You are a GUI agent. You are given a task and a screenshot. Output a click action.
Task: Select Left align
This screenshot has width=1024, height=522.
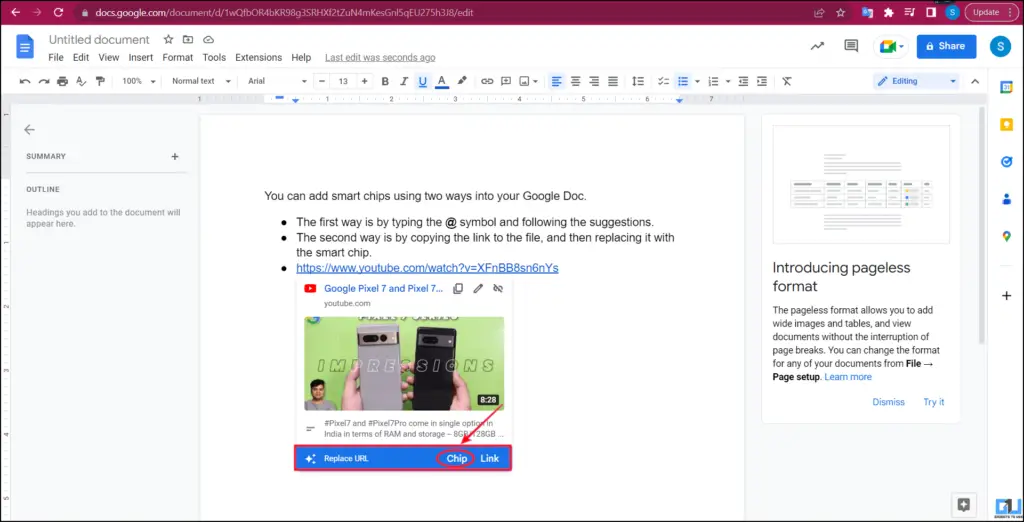pyautogui.click(x=556, y=82)
